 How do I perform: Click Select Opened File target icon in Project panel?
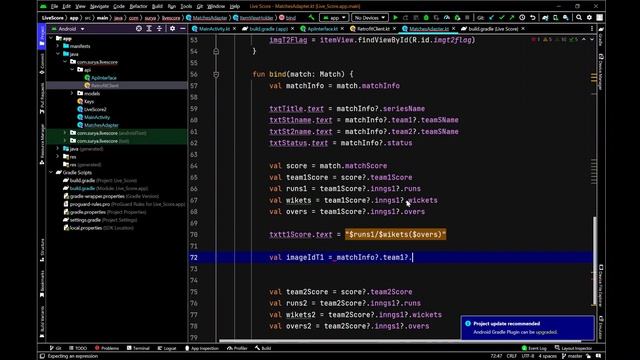click(139, 29)
